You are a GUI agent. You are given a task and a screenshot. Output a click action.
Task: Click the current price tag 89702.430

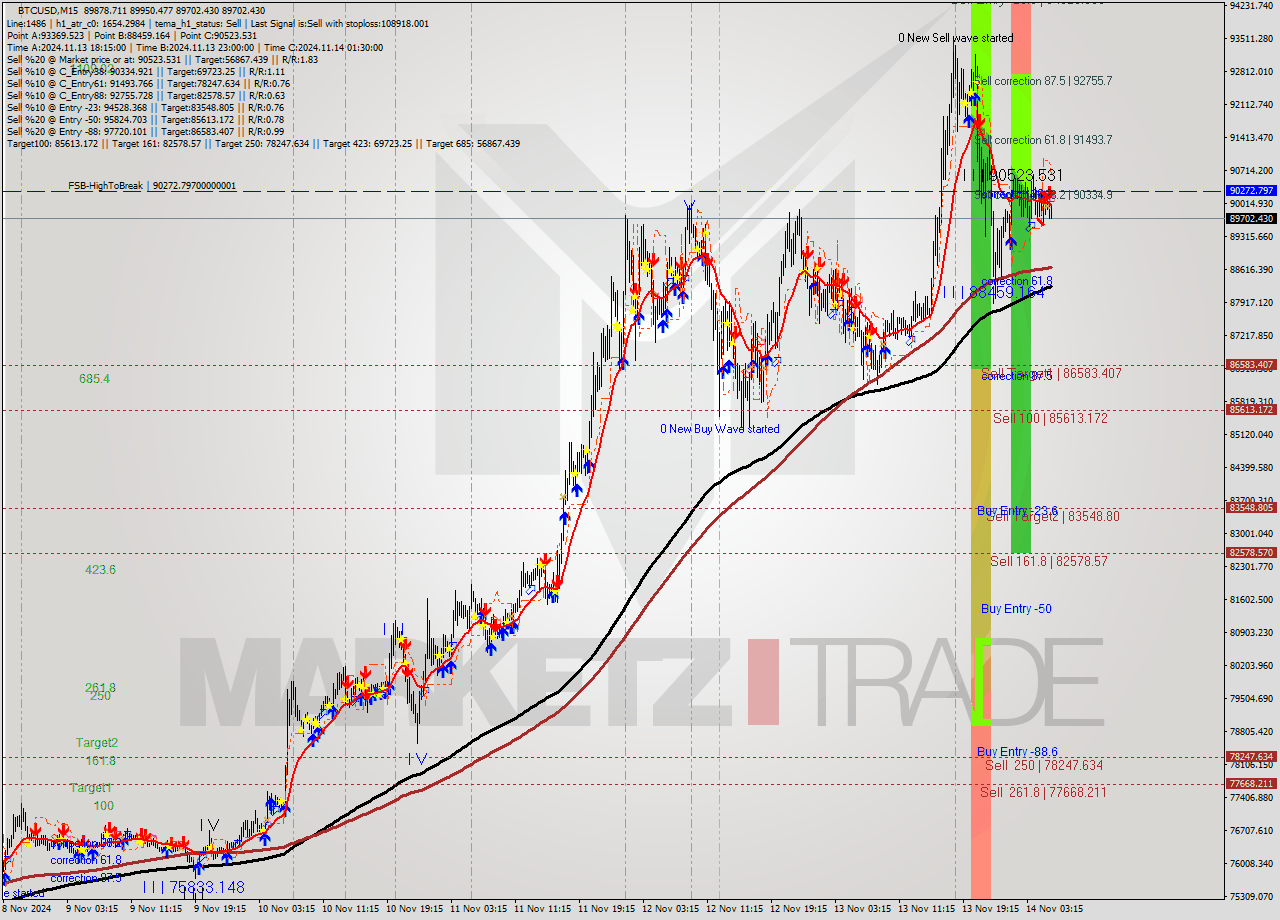point(1251,218)
